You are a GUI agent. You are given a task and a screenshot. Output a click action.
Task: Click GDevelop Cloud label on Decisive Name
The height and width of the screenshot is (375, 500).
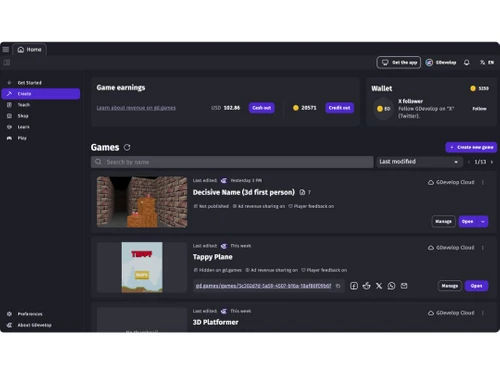(x=451, y=182)
